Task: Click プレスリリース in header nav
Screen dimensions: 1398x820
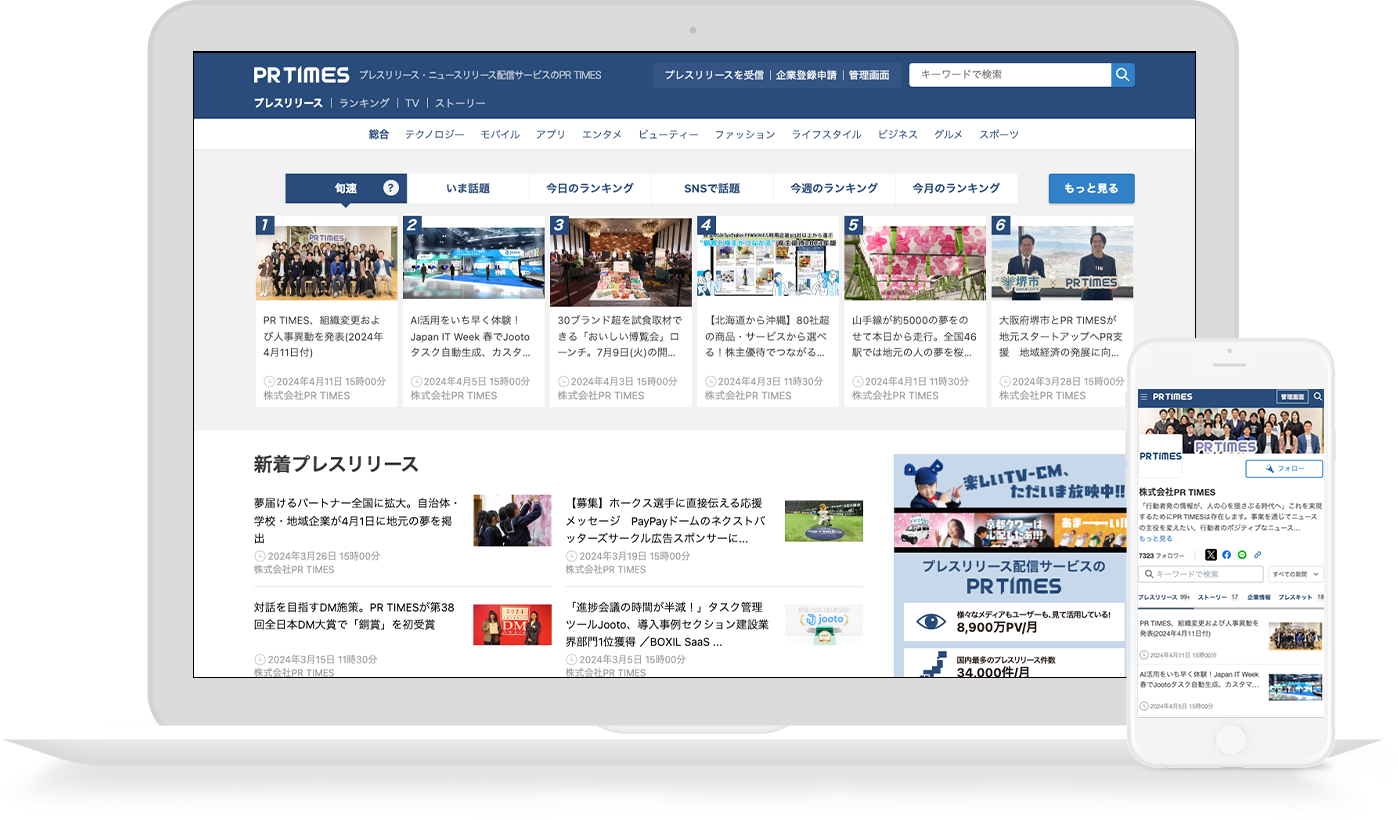Action: point(288,103)
